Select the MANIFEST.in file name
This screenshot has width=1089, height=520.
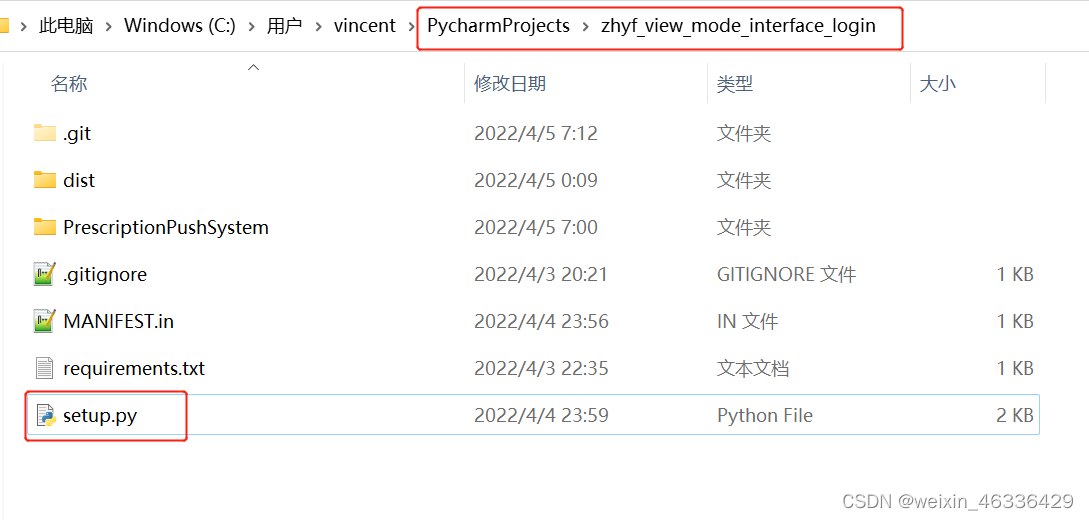(x=118, y=322)
